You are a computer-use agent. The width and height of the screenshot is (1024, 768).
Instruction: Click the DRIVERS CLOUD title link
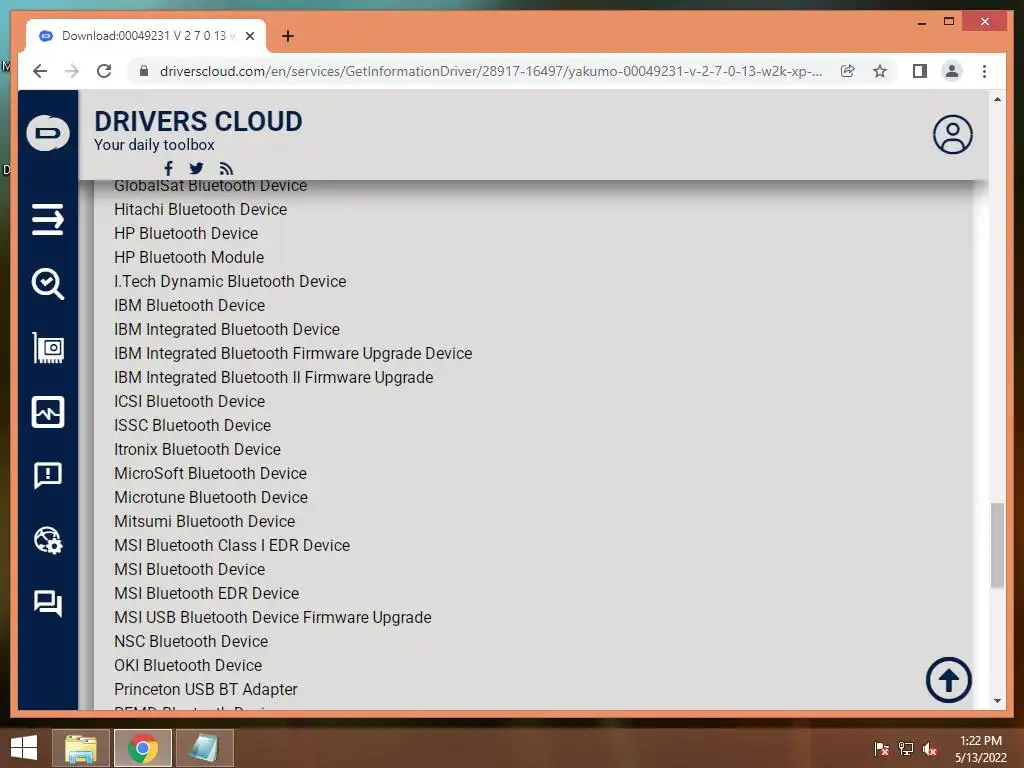point(199,121)
